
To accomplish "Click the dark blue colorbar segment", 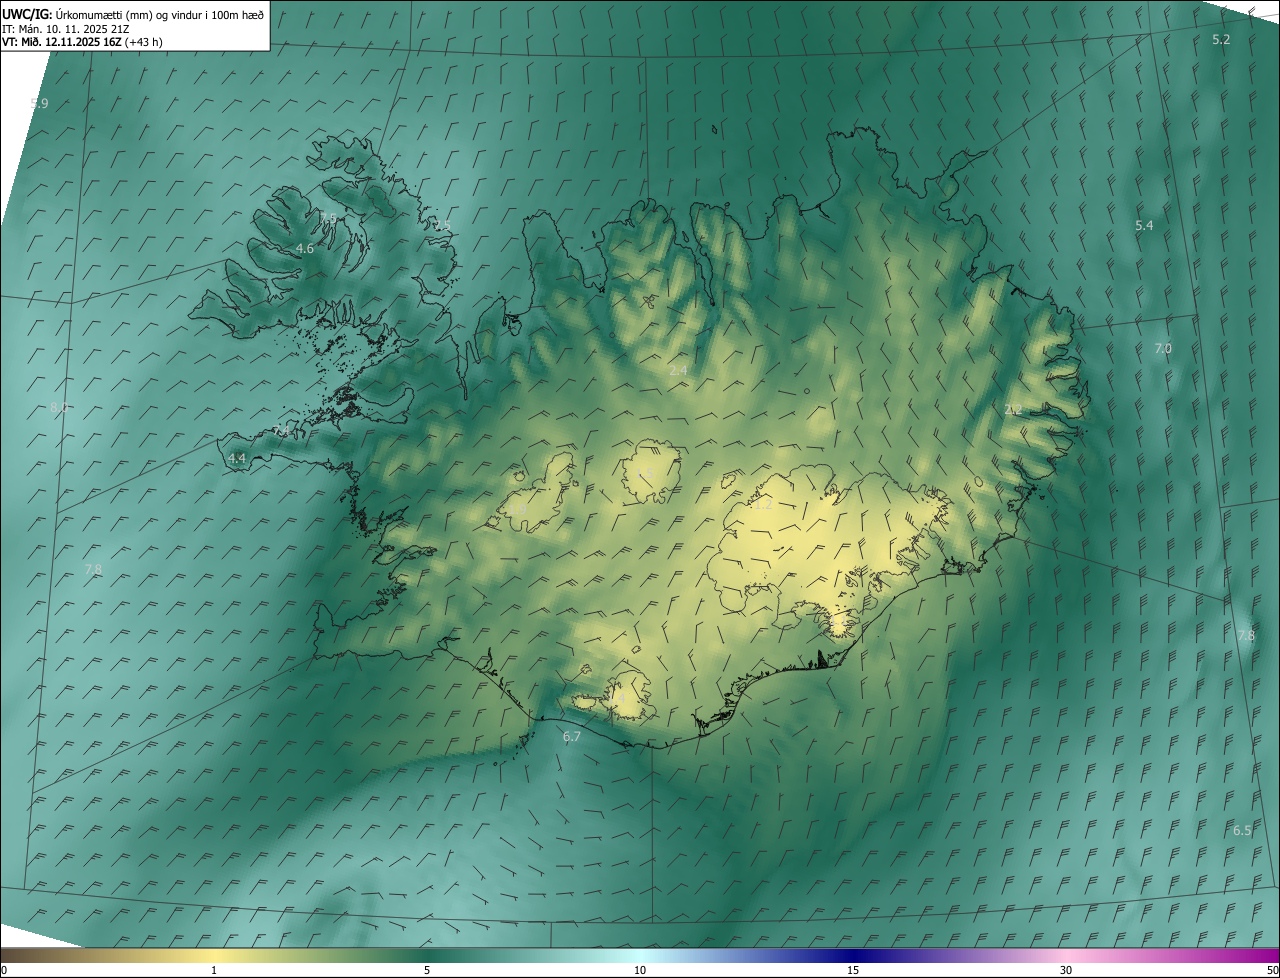I will (853, 955).
